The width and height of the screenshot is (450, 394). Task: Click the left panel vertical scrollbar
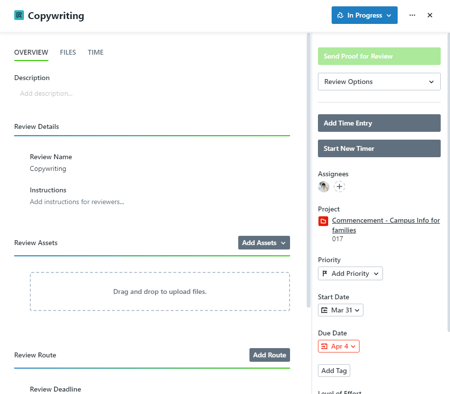point(309,170)
